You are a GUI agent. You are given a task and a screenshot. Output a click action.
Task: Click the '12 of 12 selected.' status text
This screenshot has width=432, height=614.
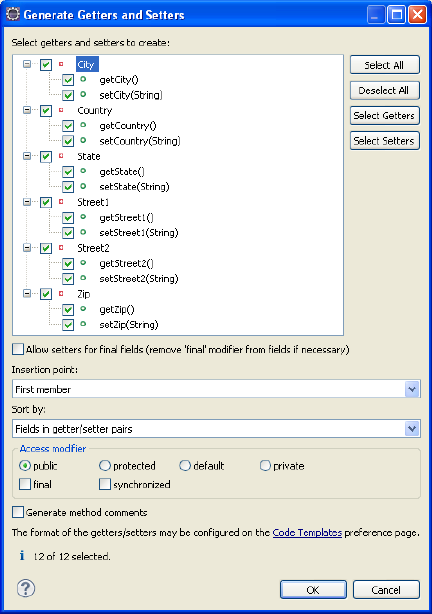click(72, 556)
